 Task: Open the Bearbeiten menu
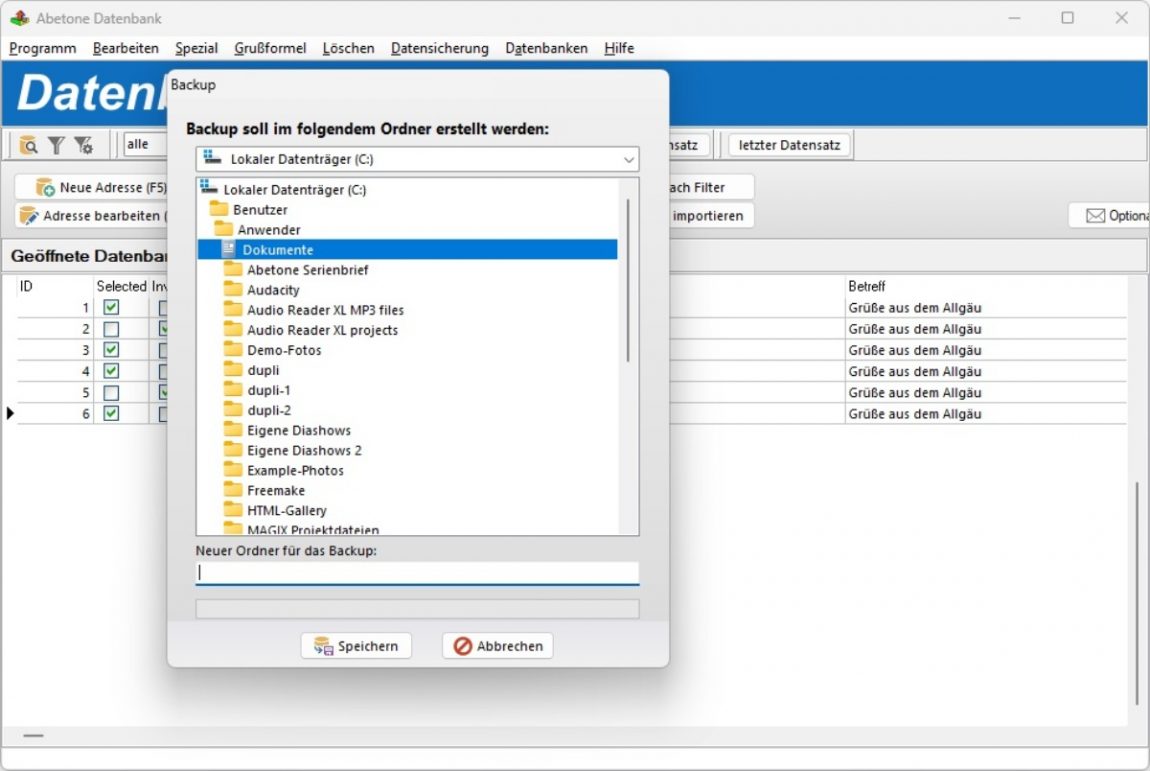125,48
